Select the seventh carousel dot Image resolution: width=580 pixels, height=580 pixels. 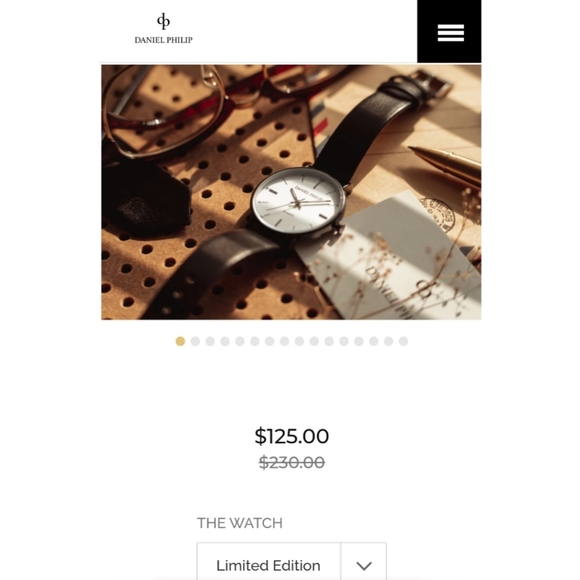point(269,341)
